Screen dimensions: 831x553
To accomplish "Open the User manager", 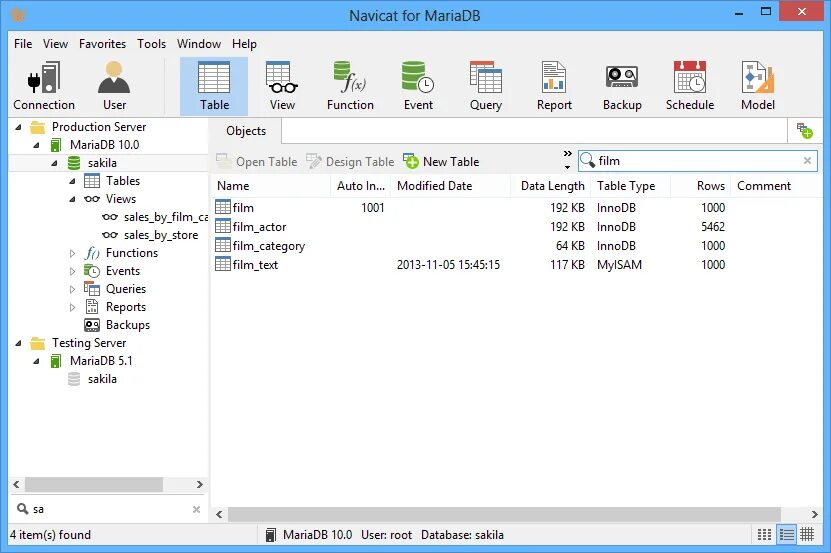I will coord(114,86).
